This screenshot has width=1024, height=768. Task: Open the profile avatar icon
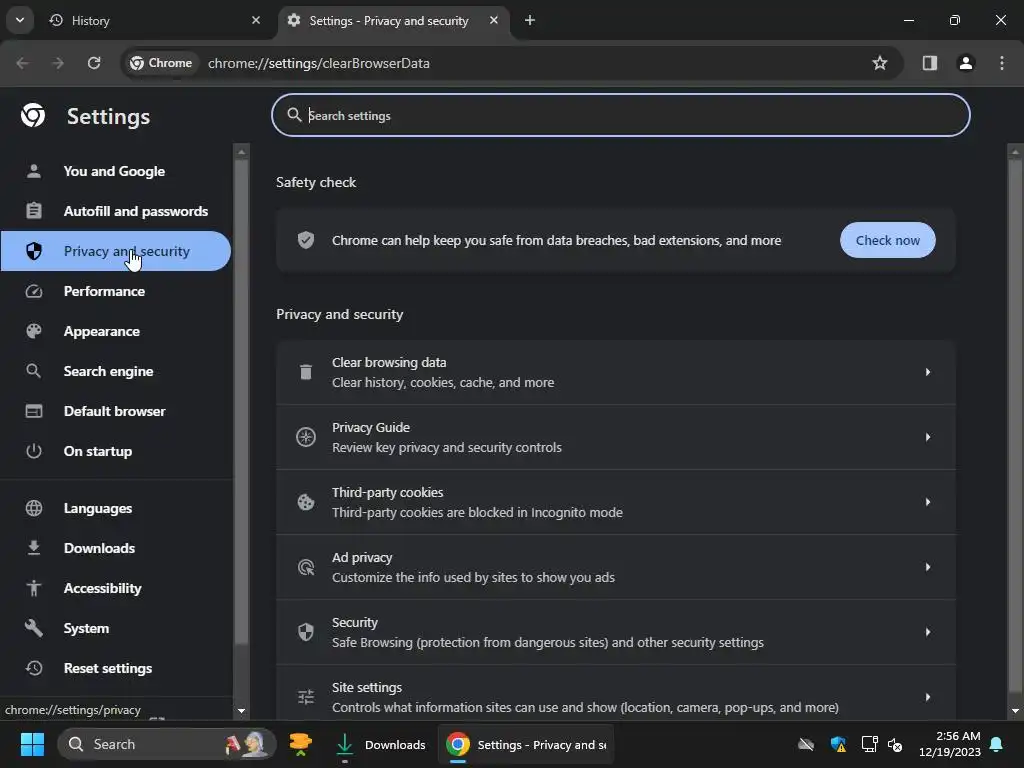click(965, 63)
